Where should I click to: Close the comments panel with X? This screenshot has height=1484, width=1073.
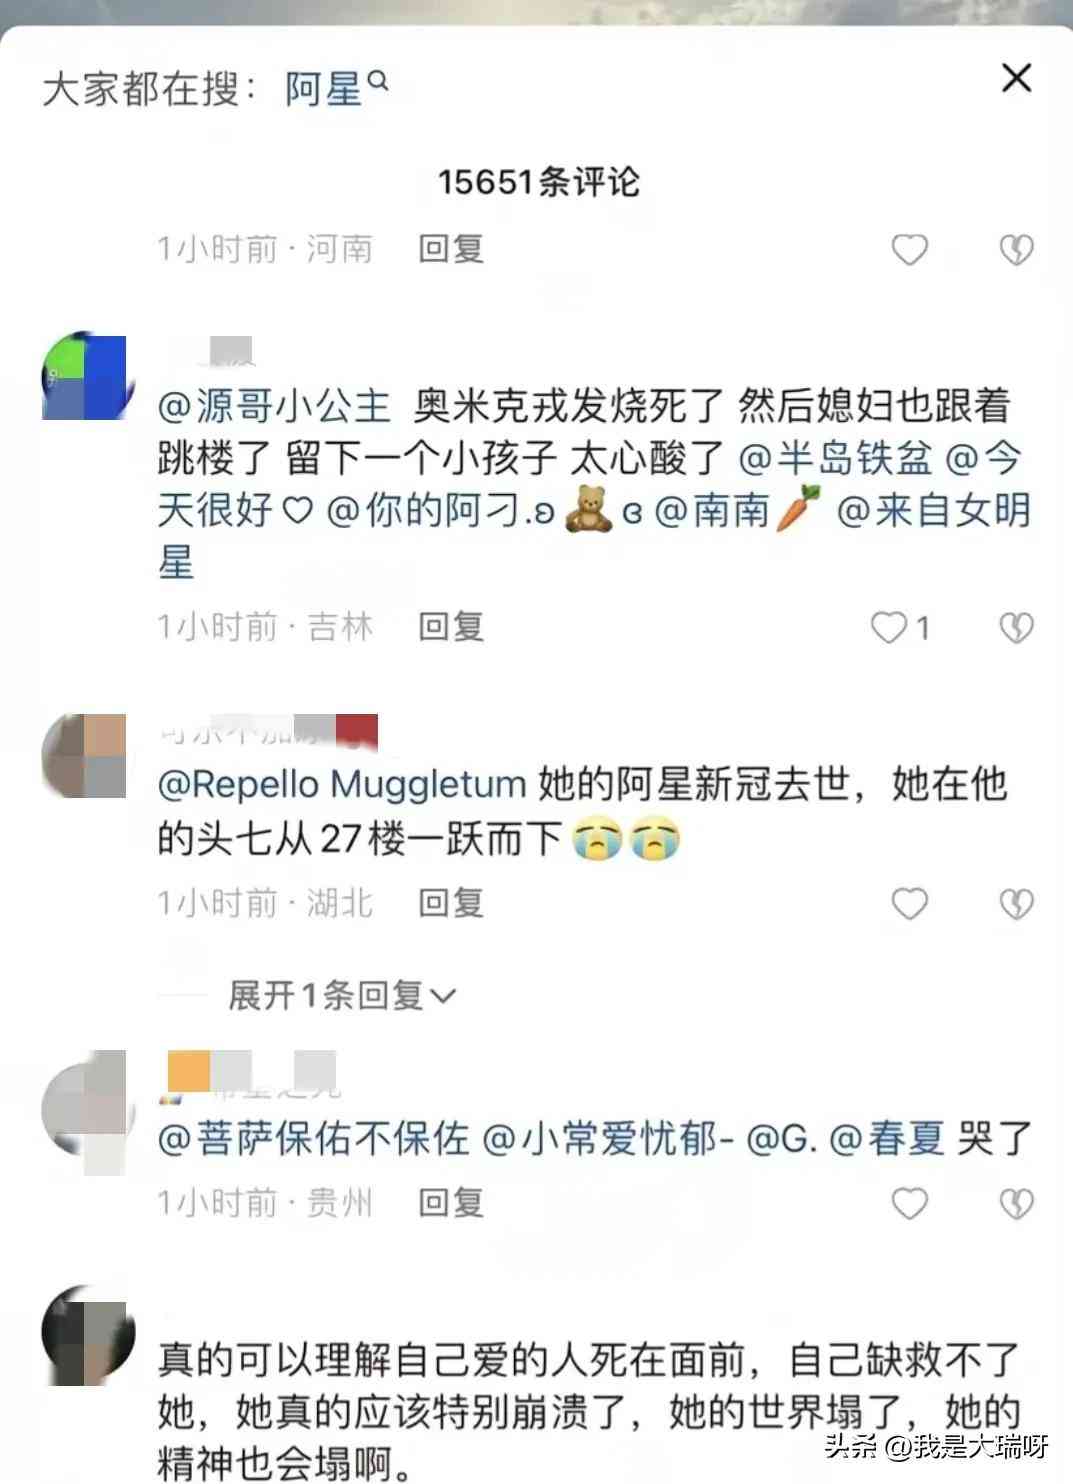(1016, 78)
